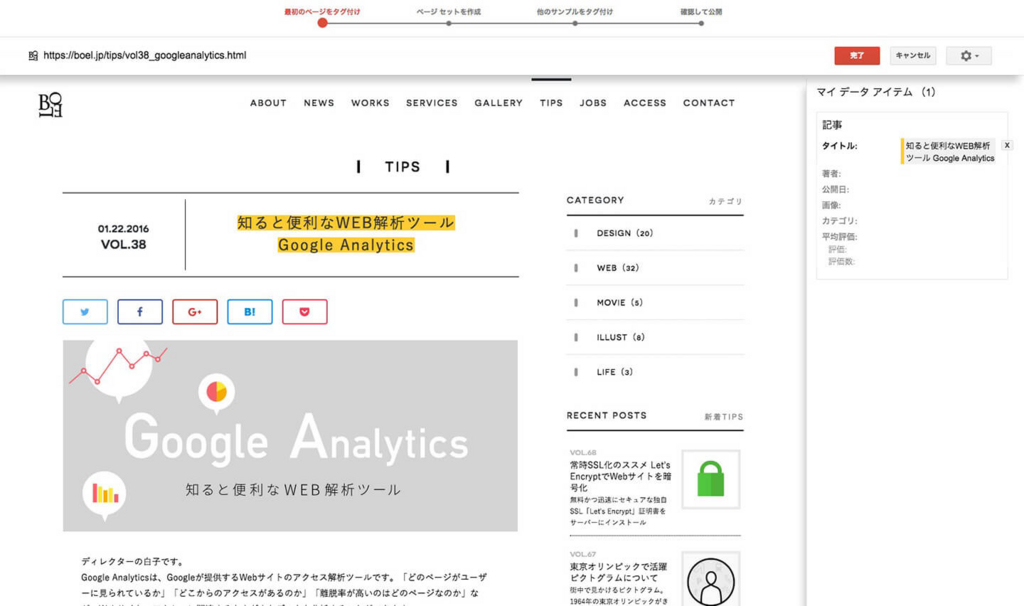Click the red 完了 button
1024x606 pixels.
[x=857, y=56]
